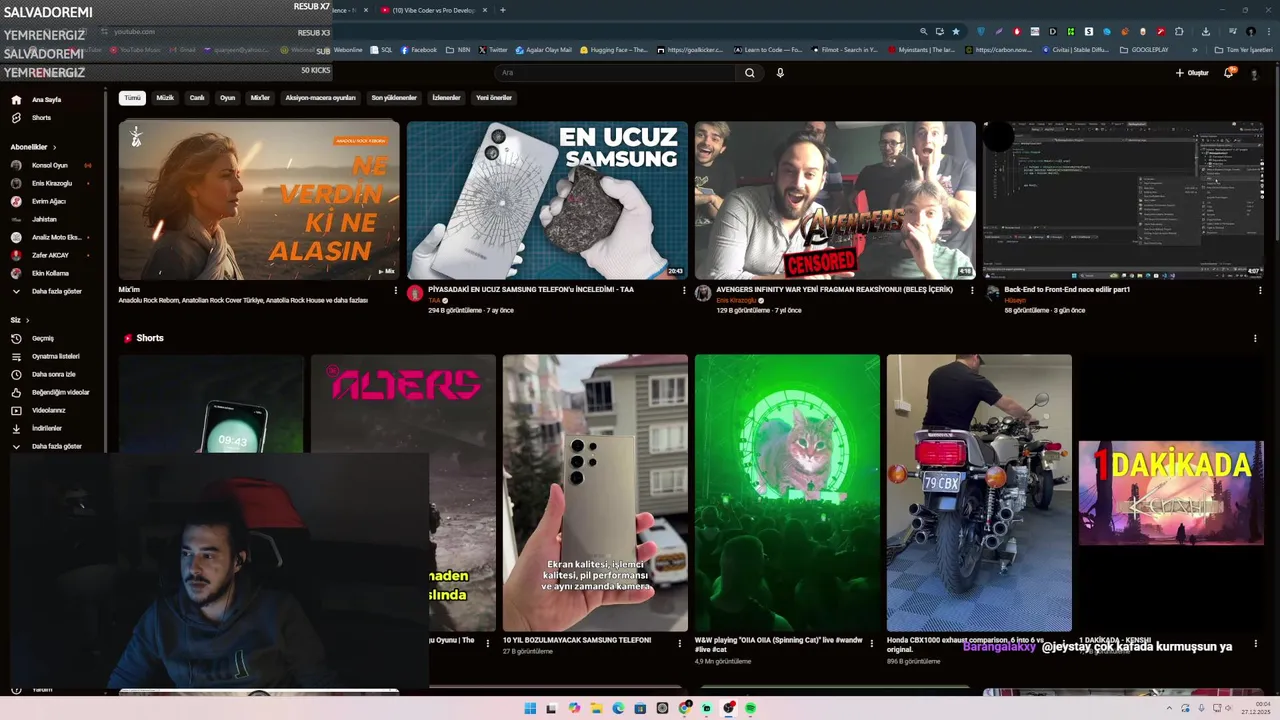Open a new browser tab
The image size is (1280, 720).
tap(502, 10)
